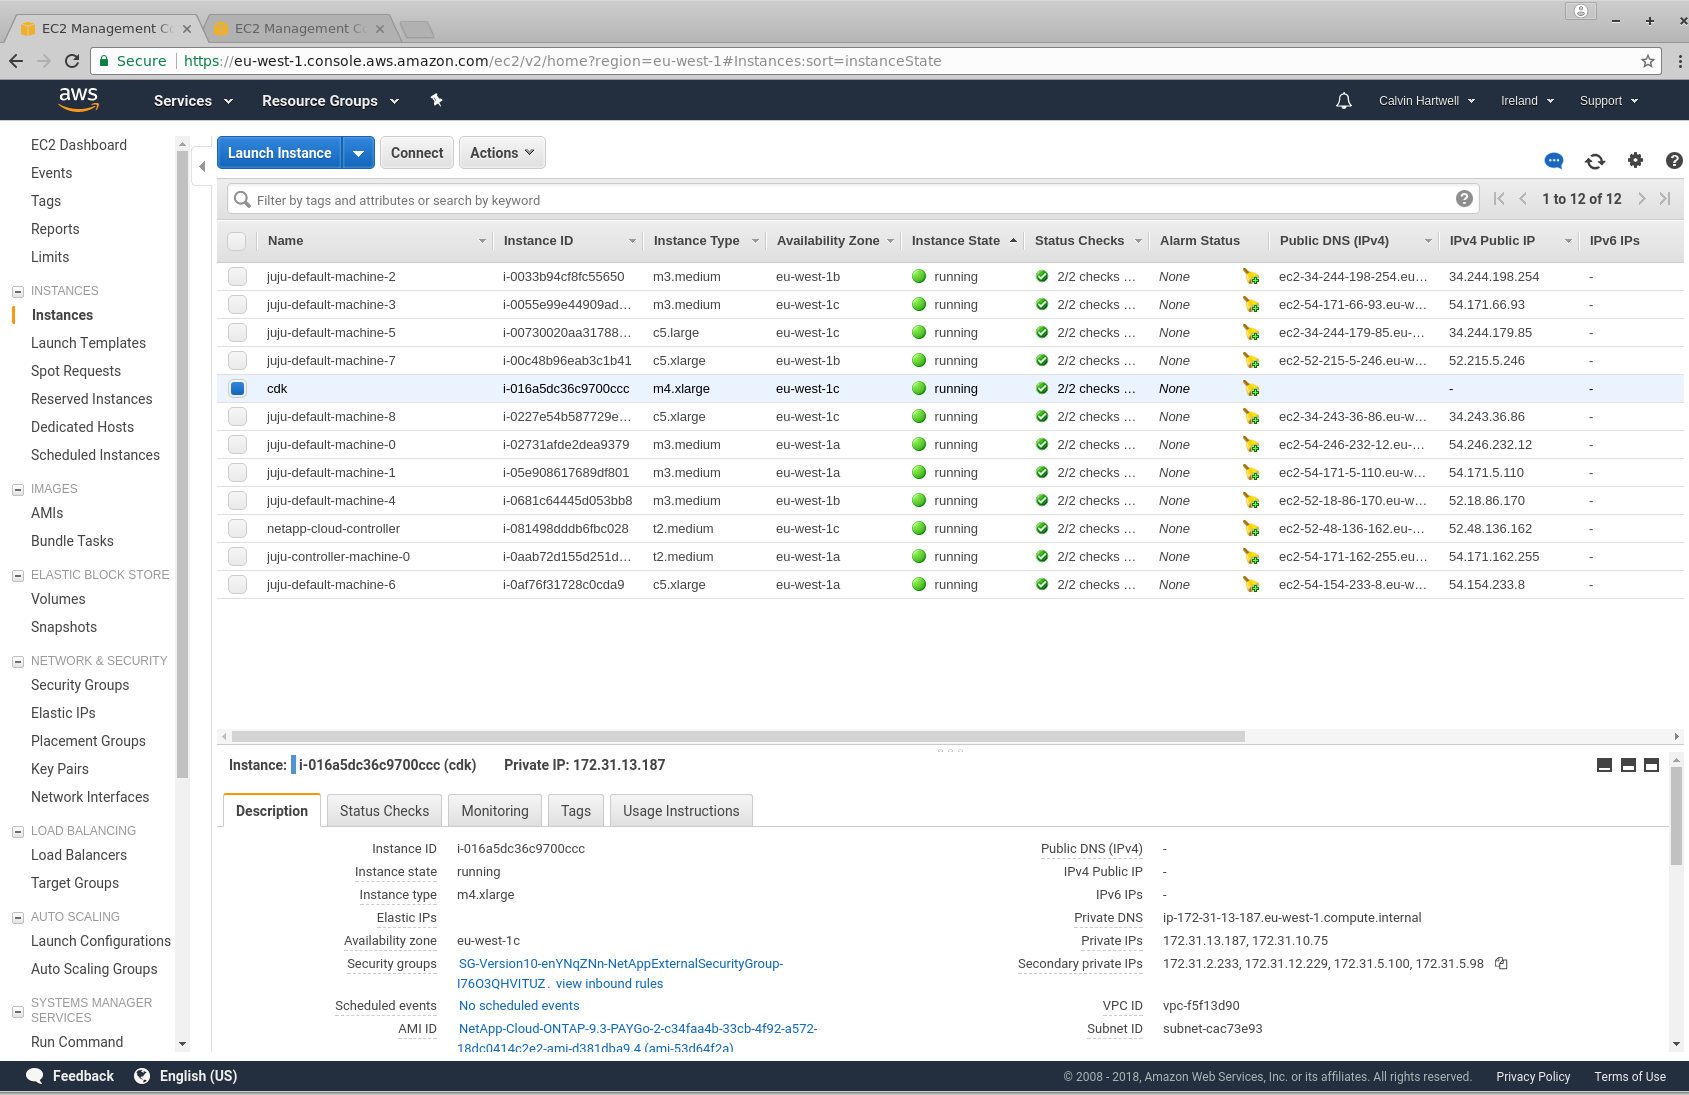
Task: Collapse the INSTANCES sidebar section
Action: pos(18,291)
